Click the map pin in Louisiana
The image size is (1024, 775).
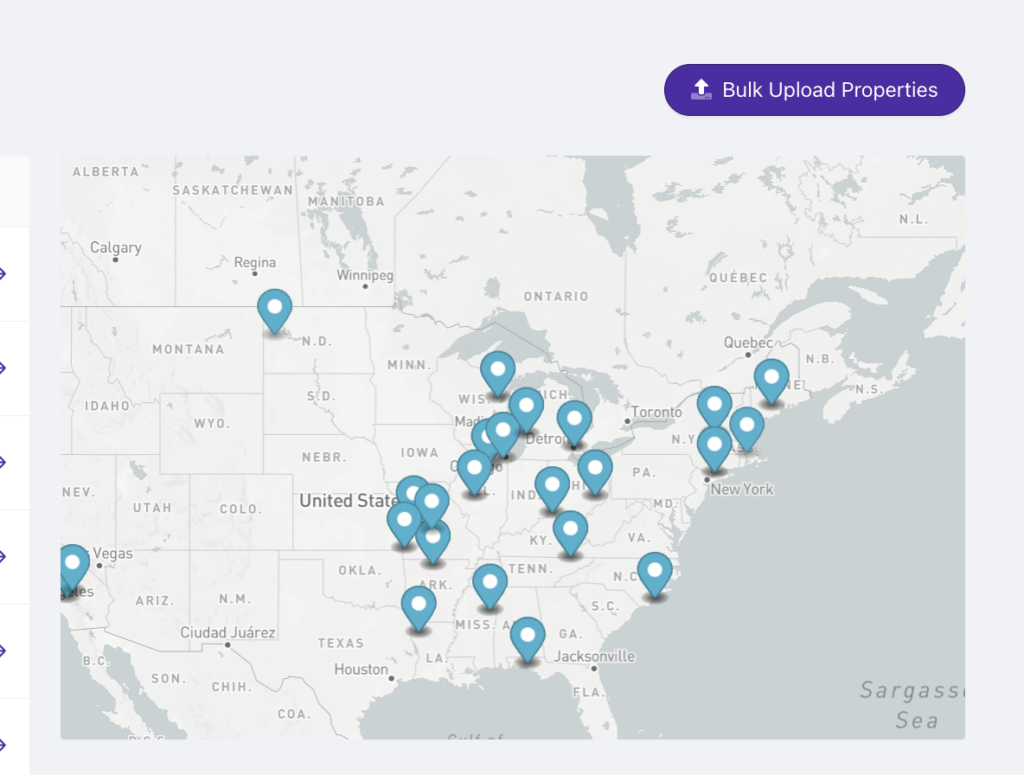coord(419,609)
